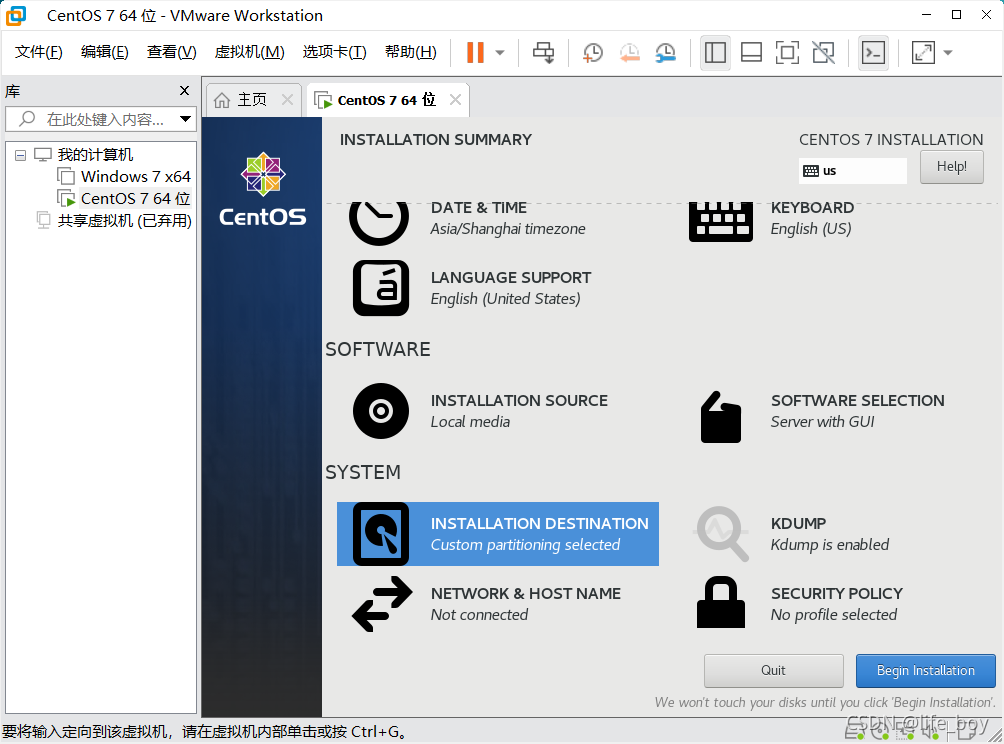Open the stretch display dropdown arrow
This screenshot has width=1004, height=744.
tap(948, 53)
